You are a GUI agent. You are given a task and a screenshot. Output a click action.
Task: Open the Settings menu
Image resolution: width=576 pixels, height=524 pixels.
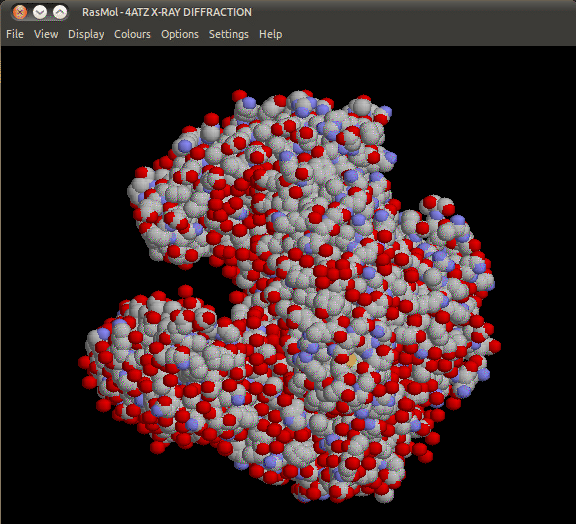click(x=228, y=34)
